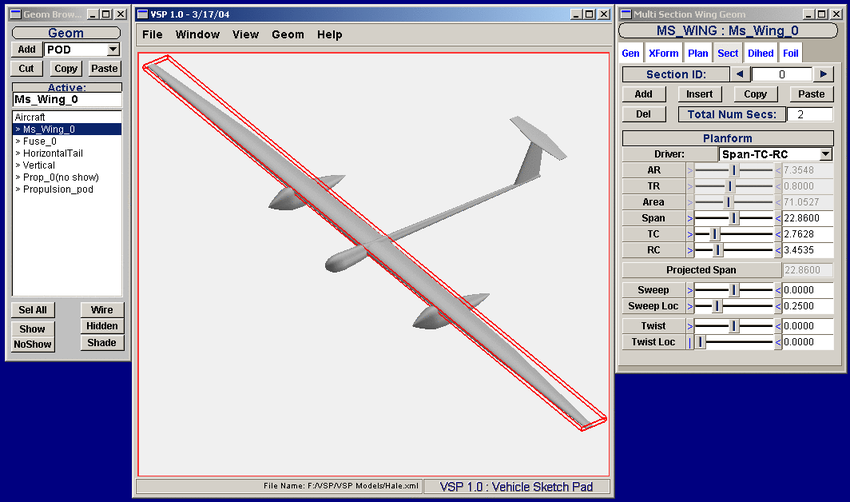Click the Twist slider decrease arrow
Image resolution: width=850 pixels, height=502 pixels.
[689, 326]
